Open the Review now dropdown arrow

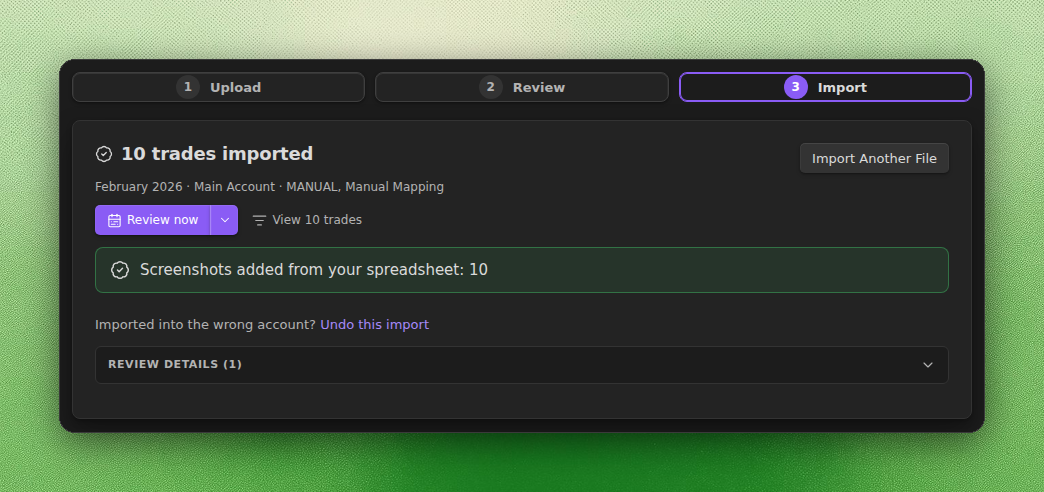(225, 220)
